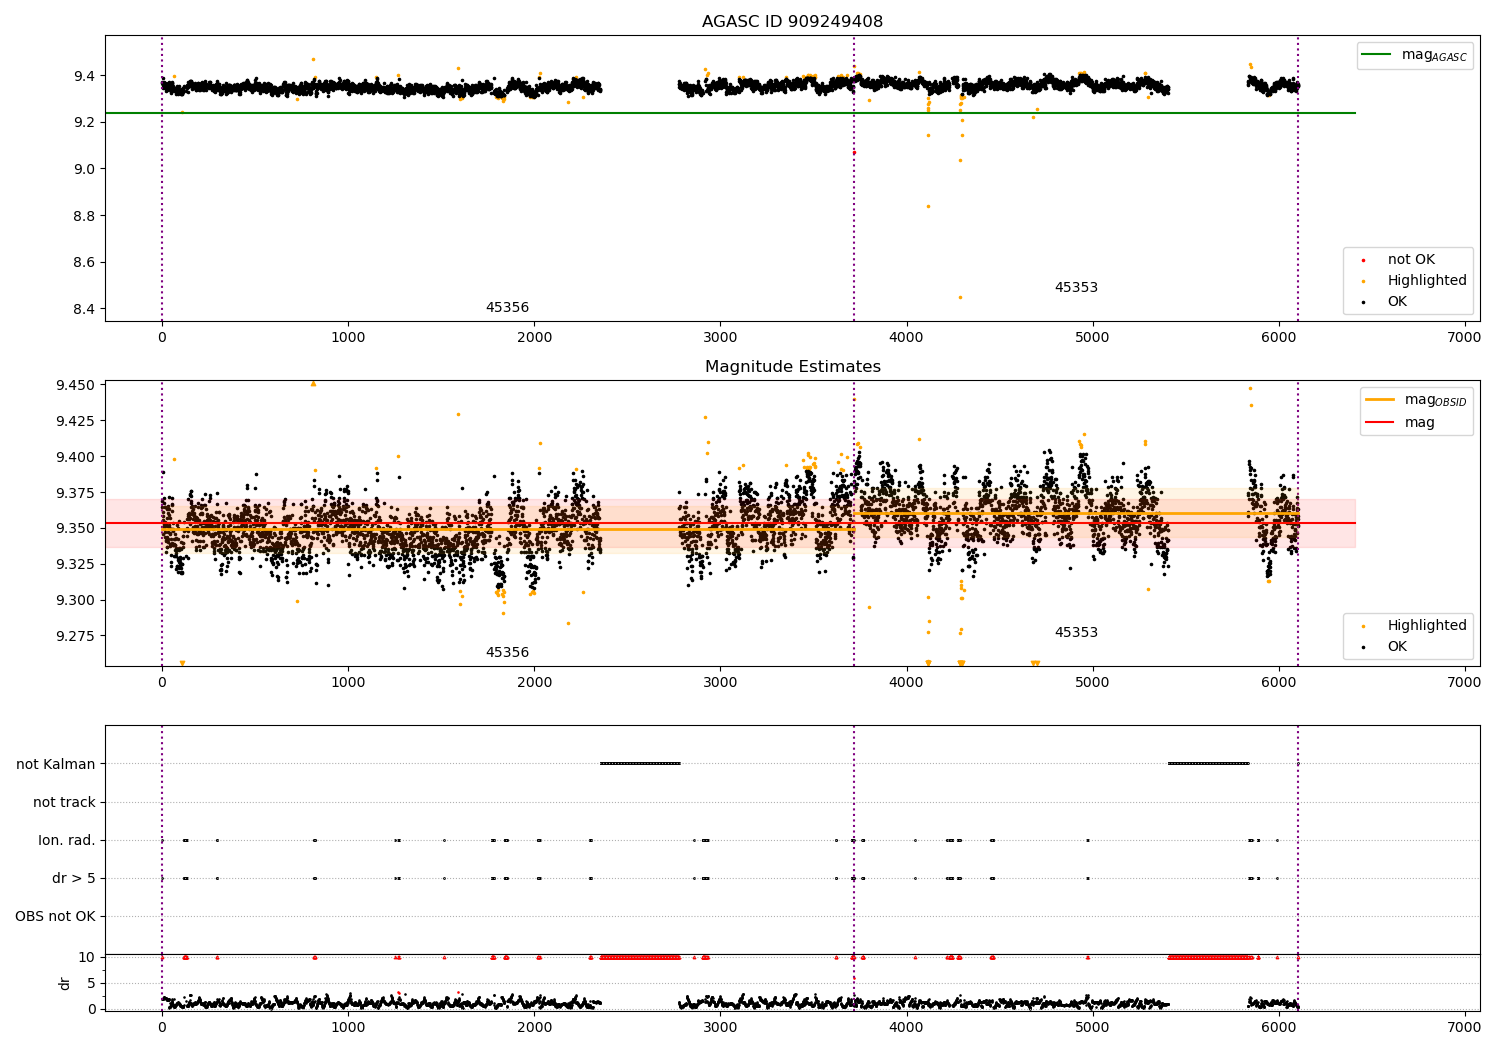The width and height of the screenshot is (1500, 1050).
Task: Click x-axis tick 1000 under top panel
Action: pos(348,338)
